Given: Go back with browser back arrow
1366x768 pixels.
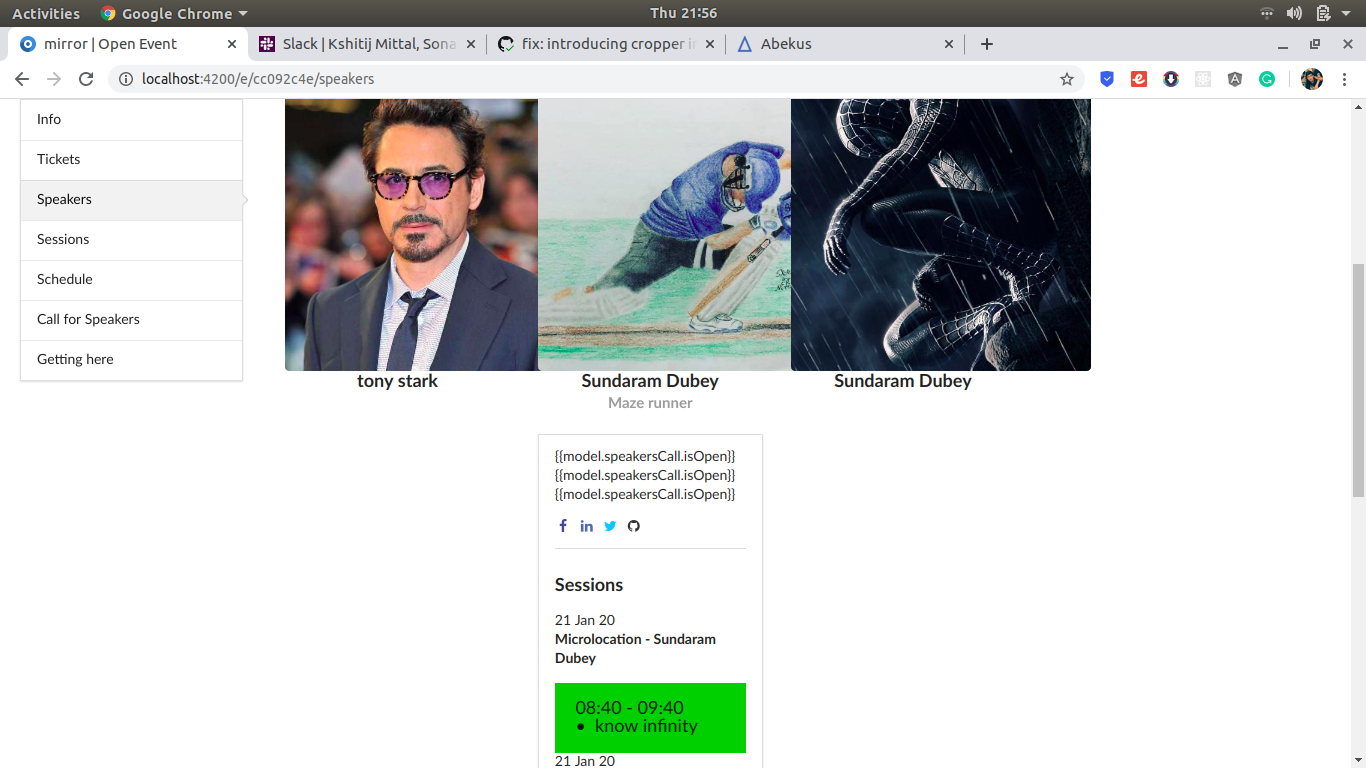Looking at the screenshot, I should [22, 79].
